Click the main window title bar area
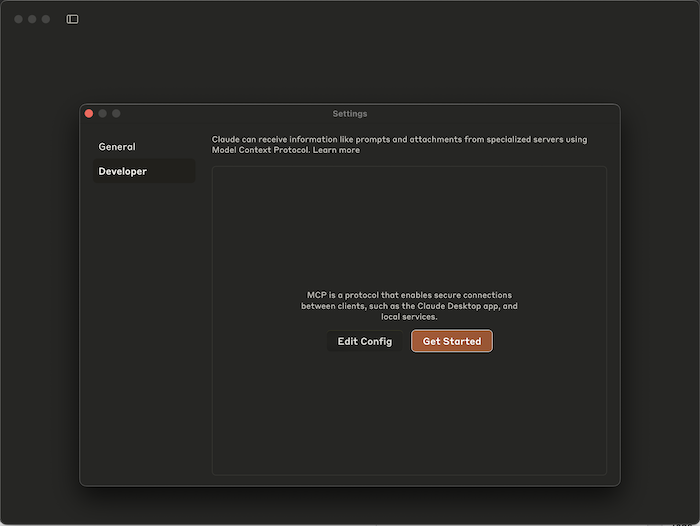700x526 pixels. coord(350,19)
